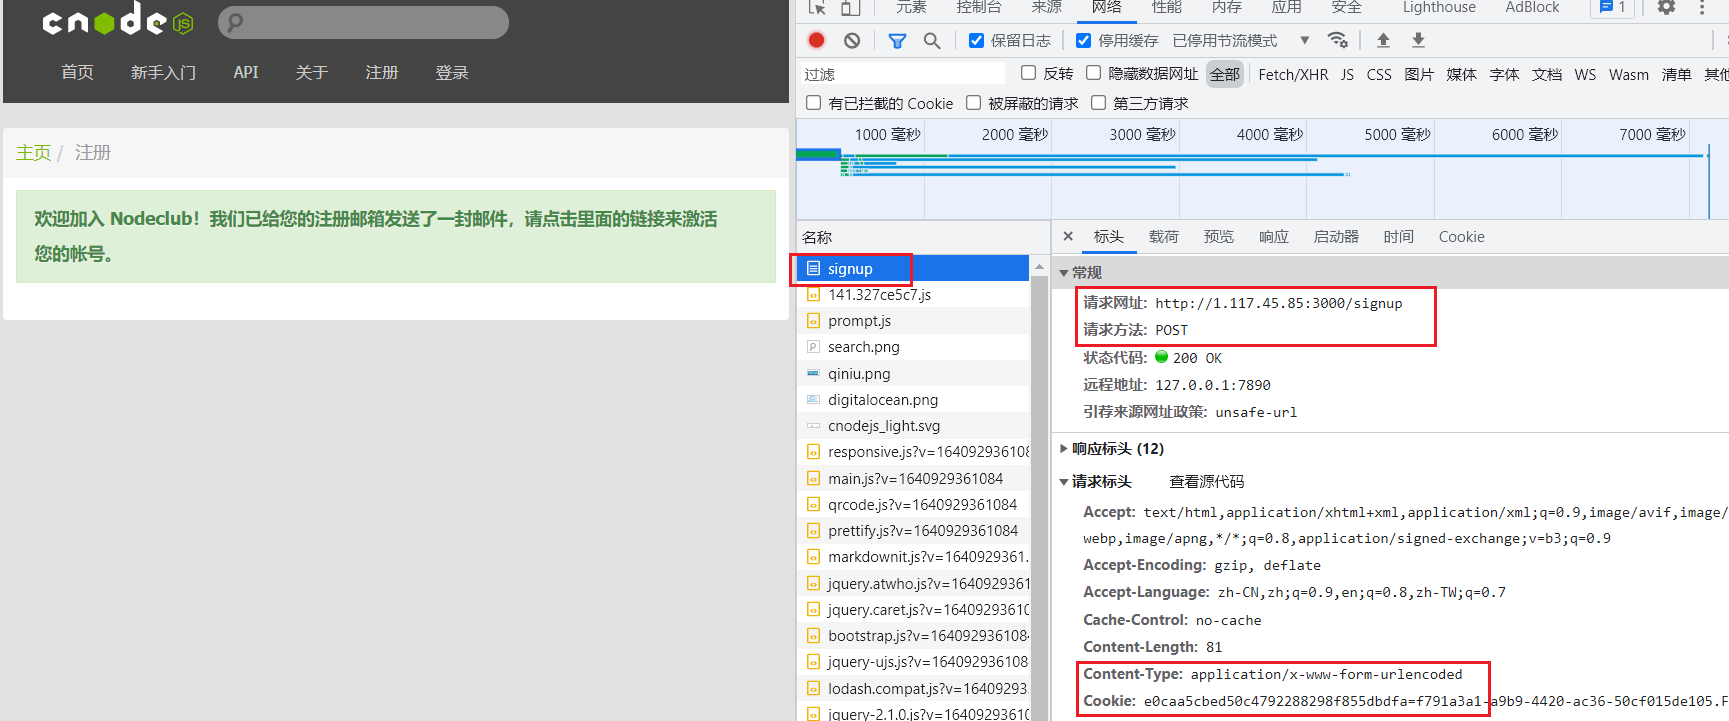
Task: Click the export HAR download arrow icon
Action: pyautogui.click(x=1418, y=40)
